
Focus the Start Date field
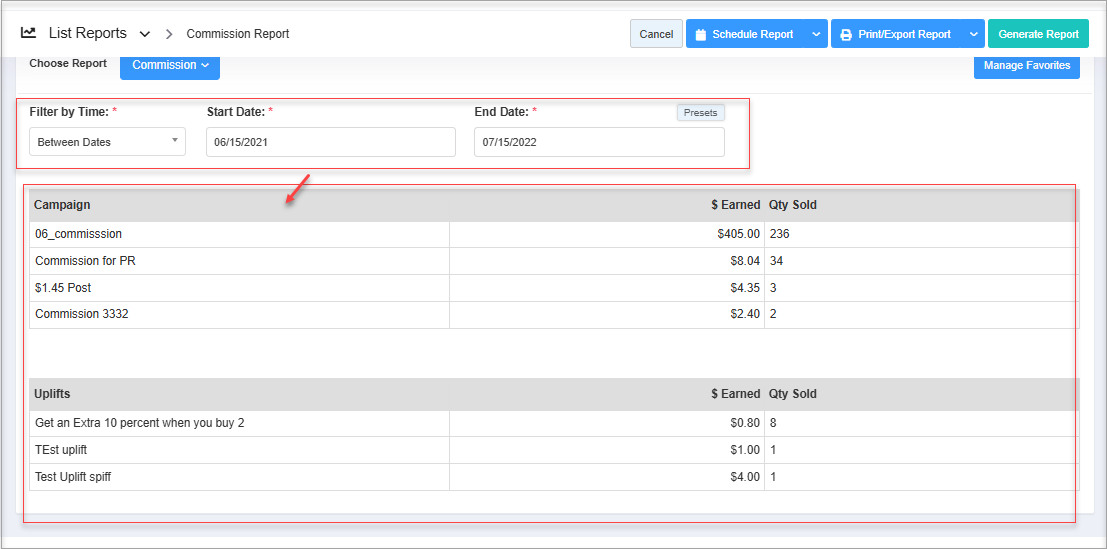pyautogui.click(x=330, y=142)
